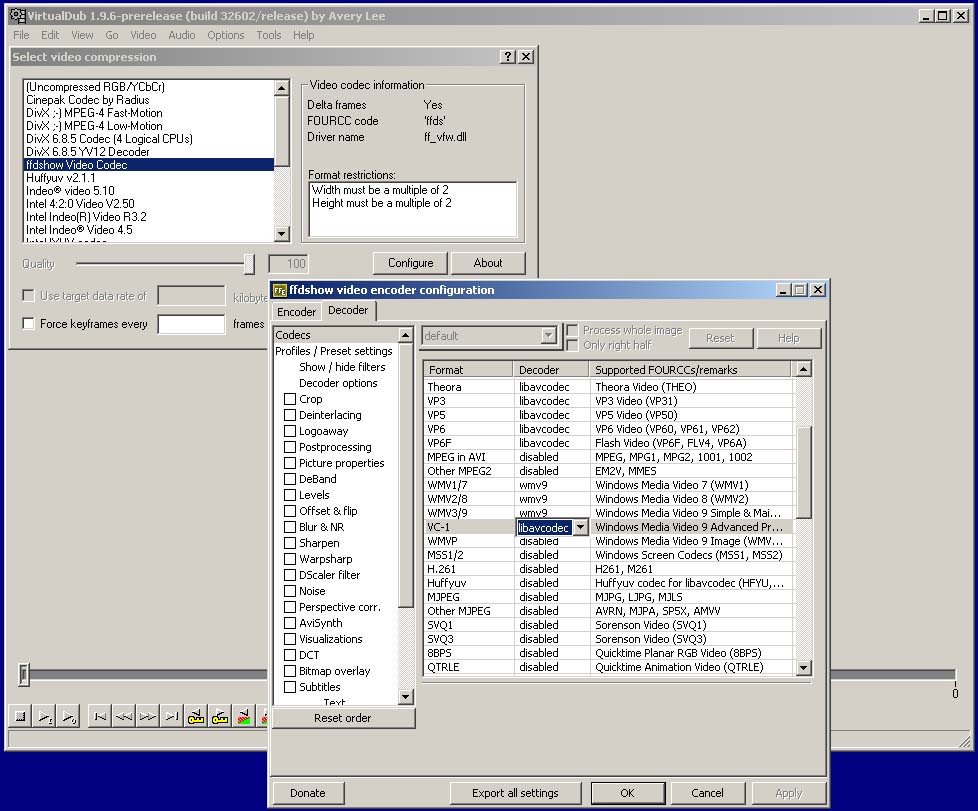Viewport: 978px width, 811px height.
Task: Switch to the Encoder tab
Action: pos(296,312)
